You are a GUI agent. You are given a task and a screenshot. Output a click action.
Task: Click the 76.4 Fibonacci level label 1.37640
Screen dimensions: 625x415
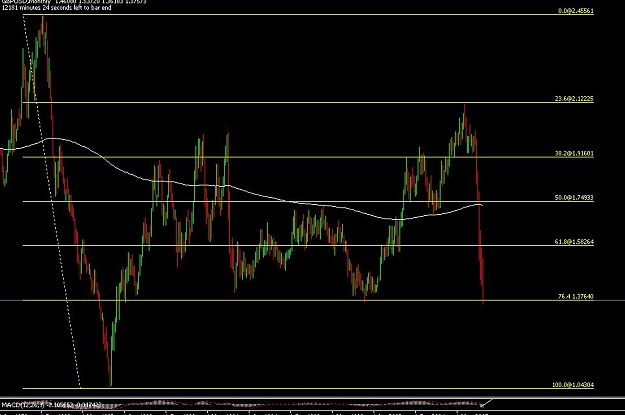[576, 297]
